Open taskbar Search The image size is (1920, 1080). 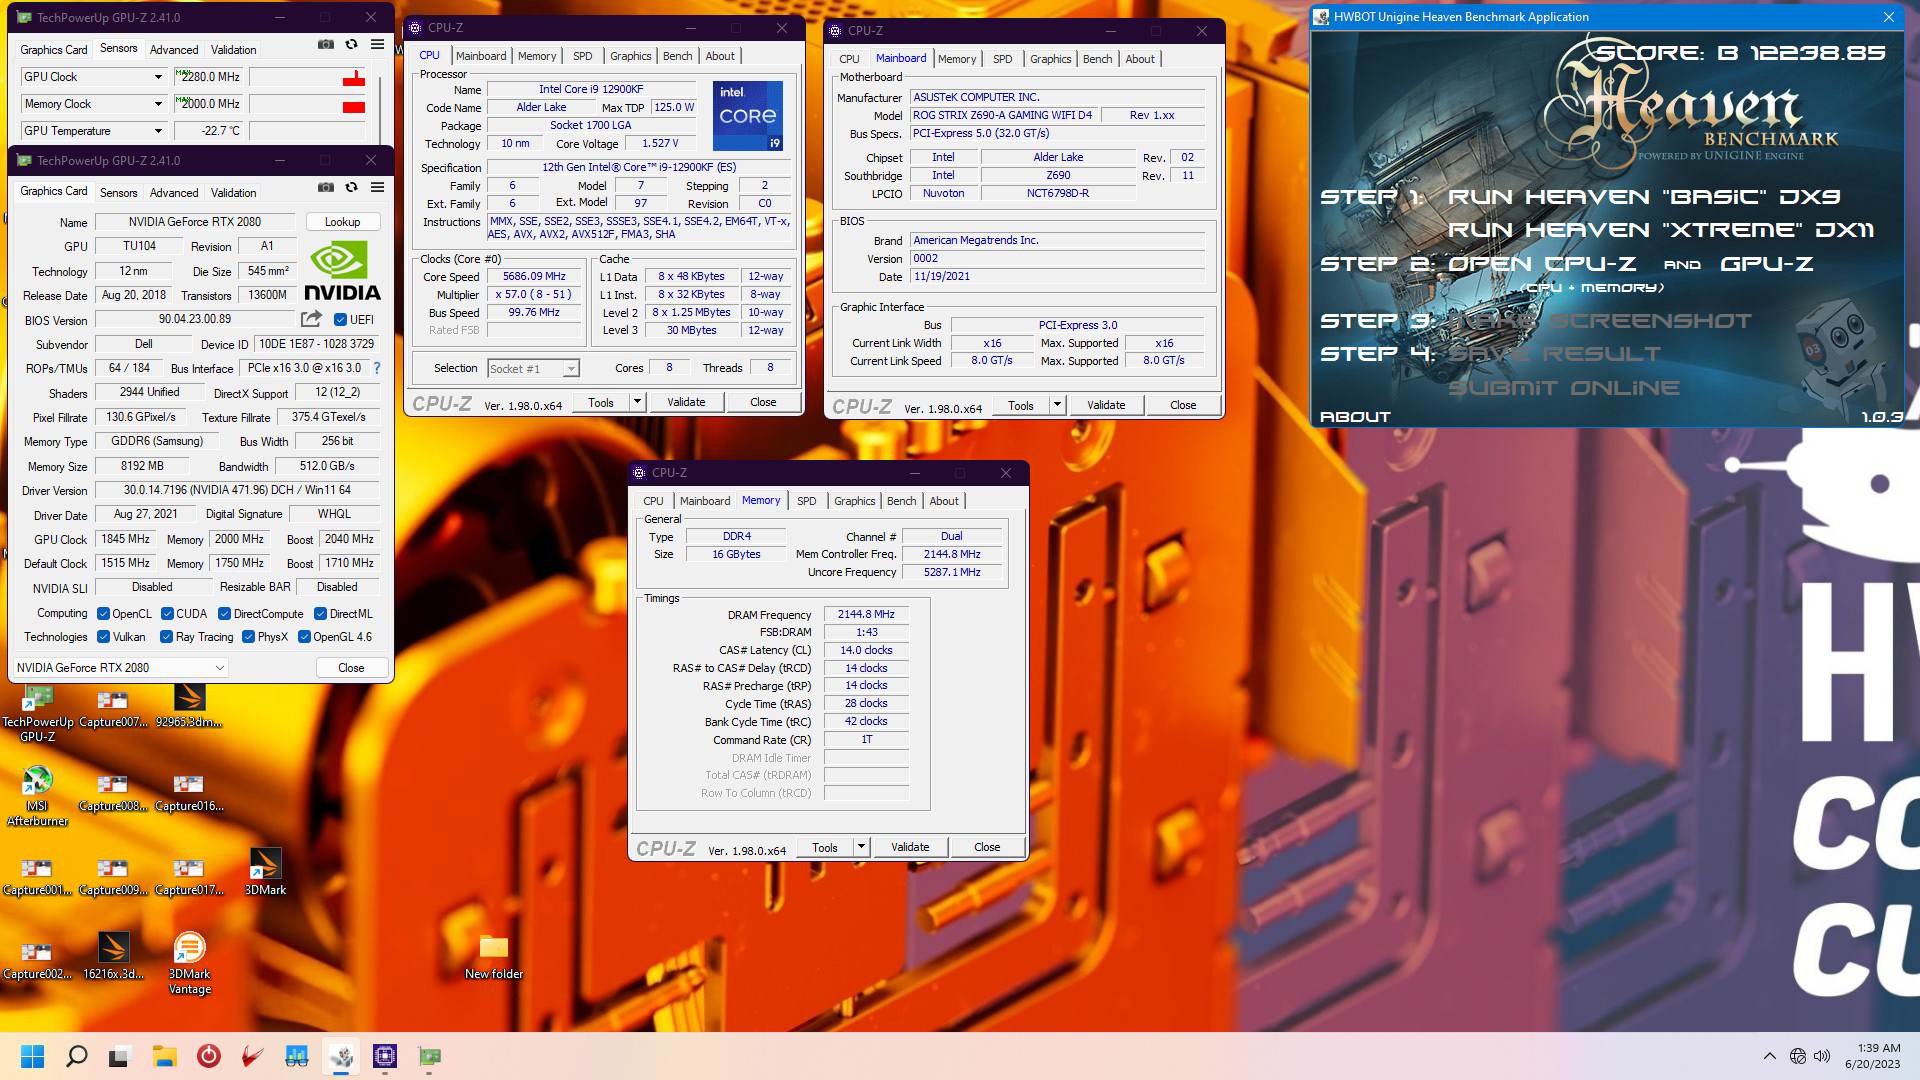(76, 1056)
